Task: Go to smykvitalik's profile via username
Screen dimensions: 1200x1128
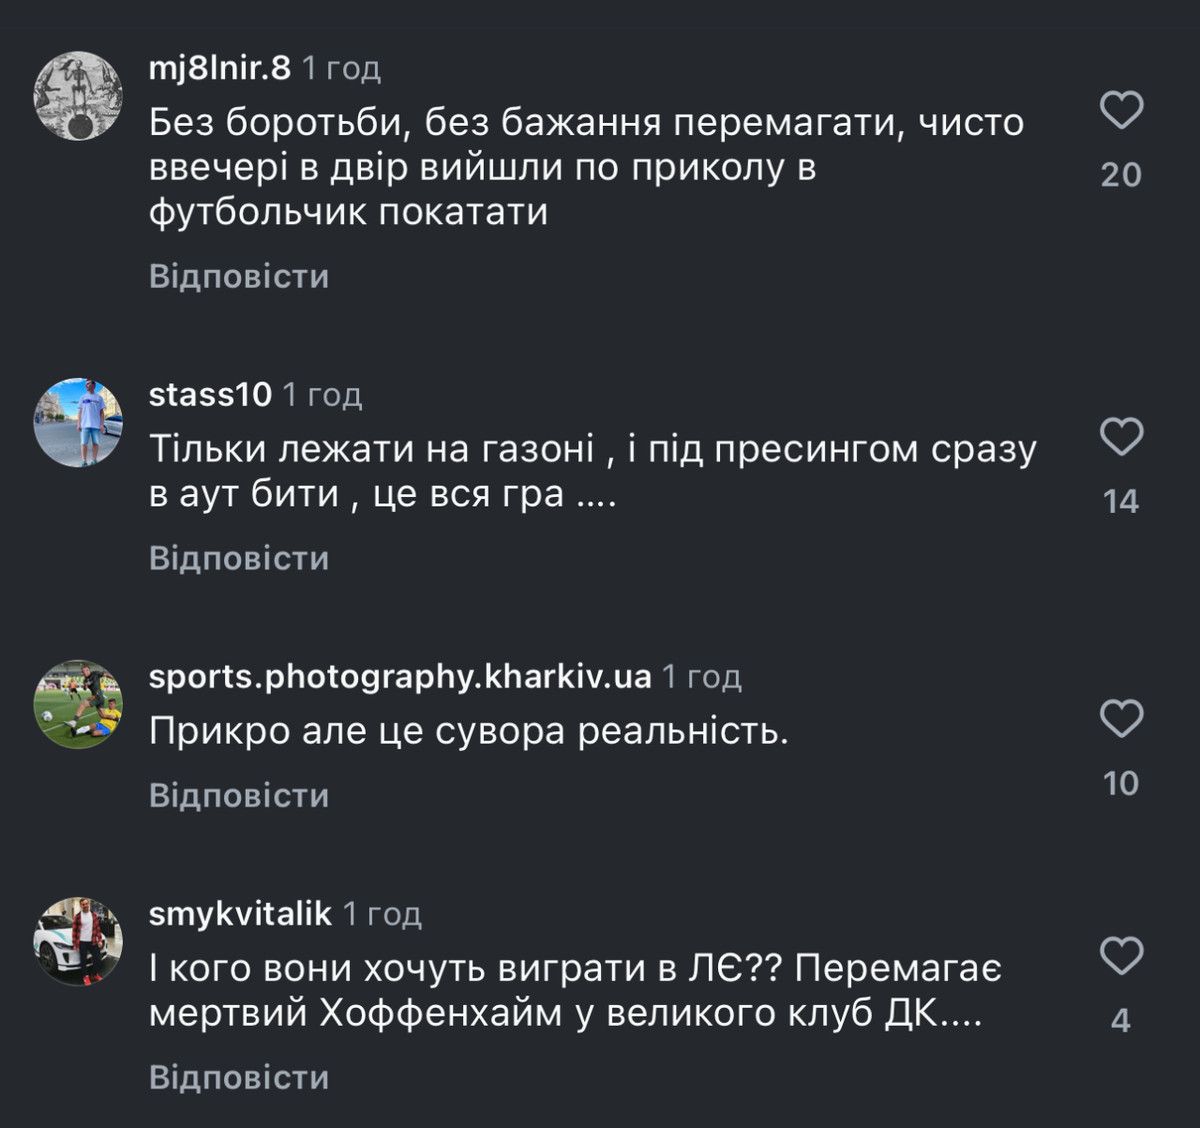Action: [240, 914]
